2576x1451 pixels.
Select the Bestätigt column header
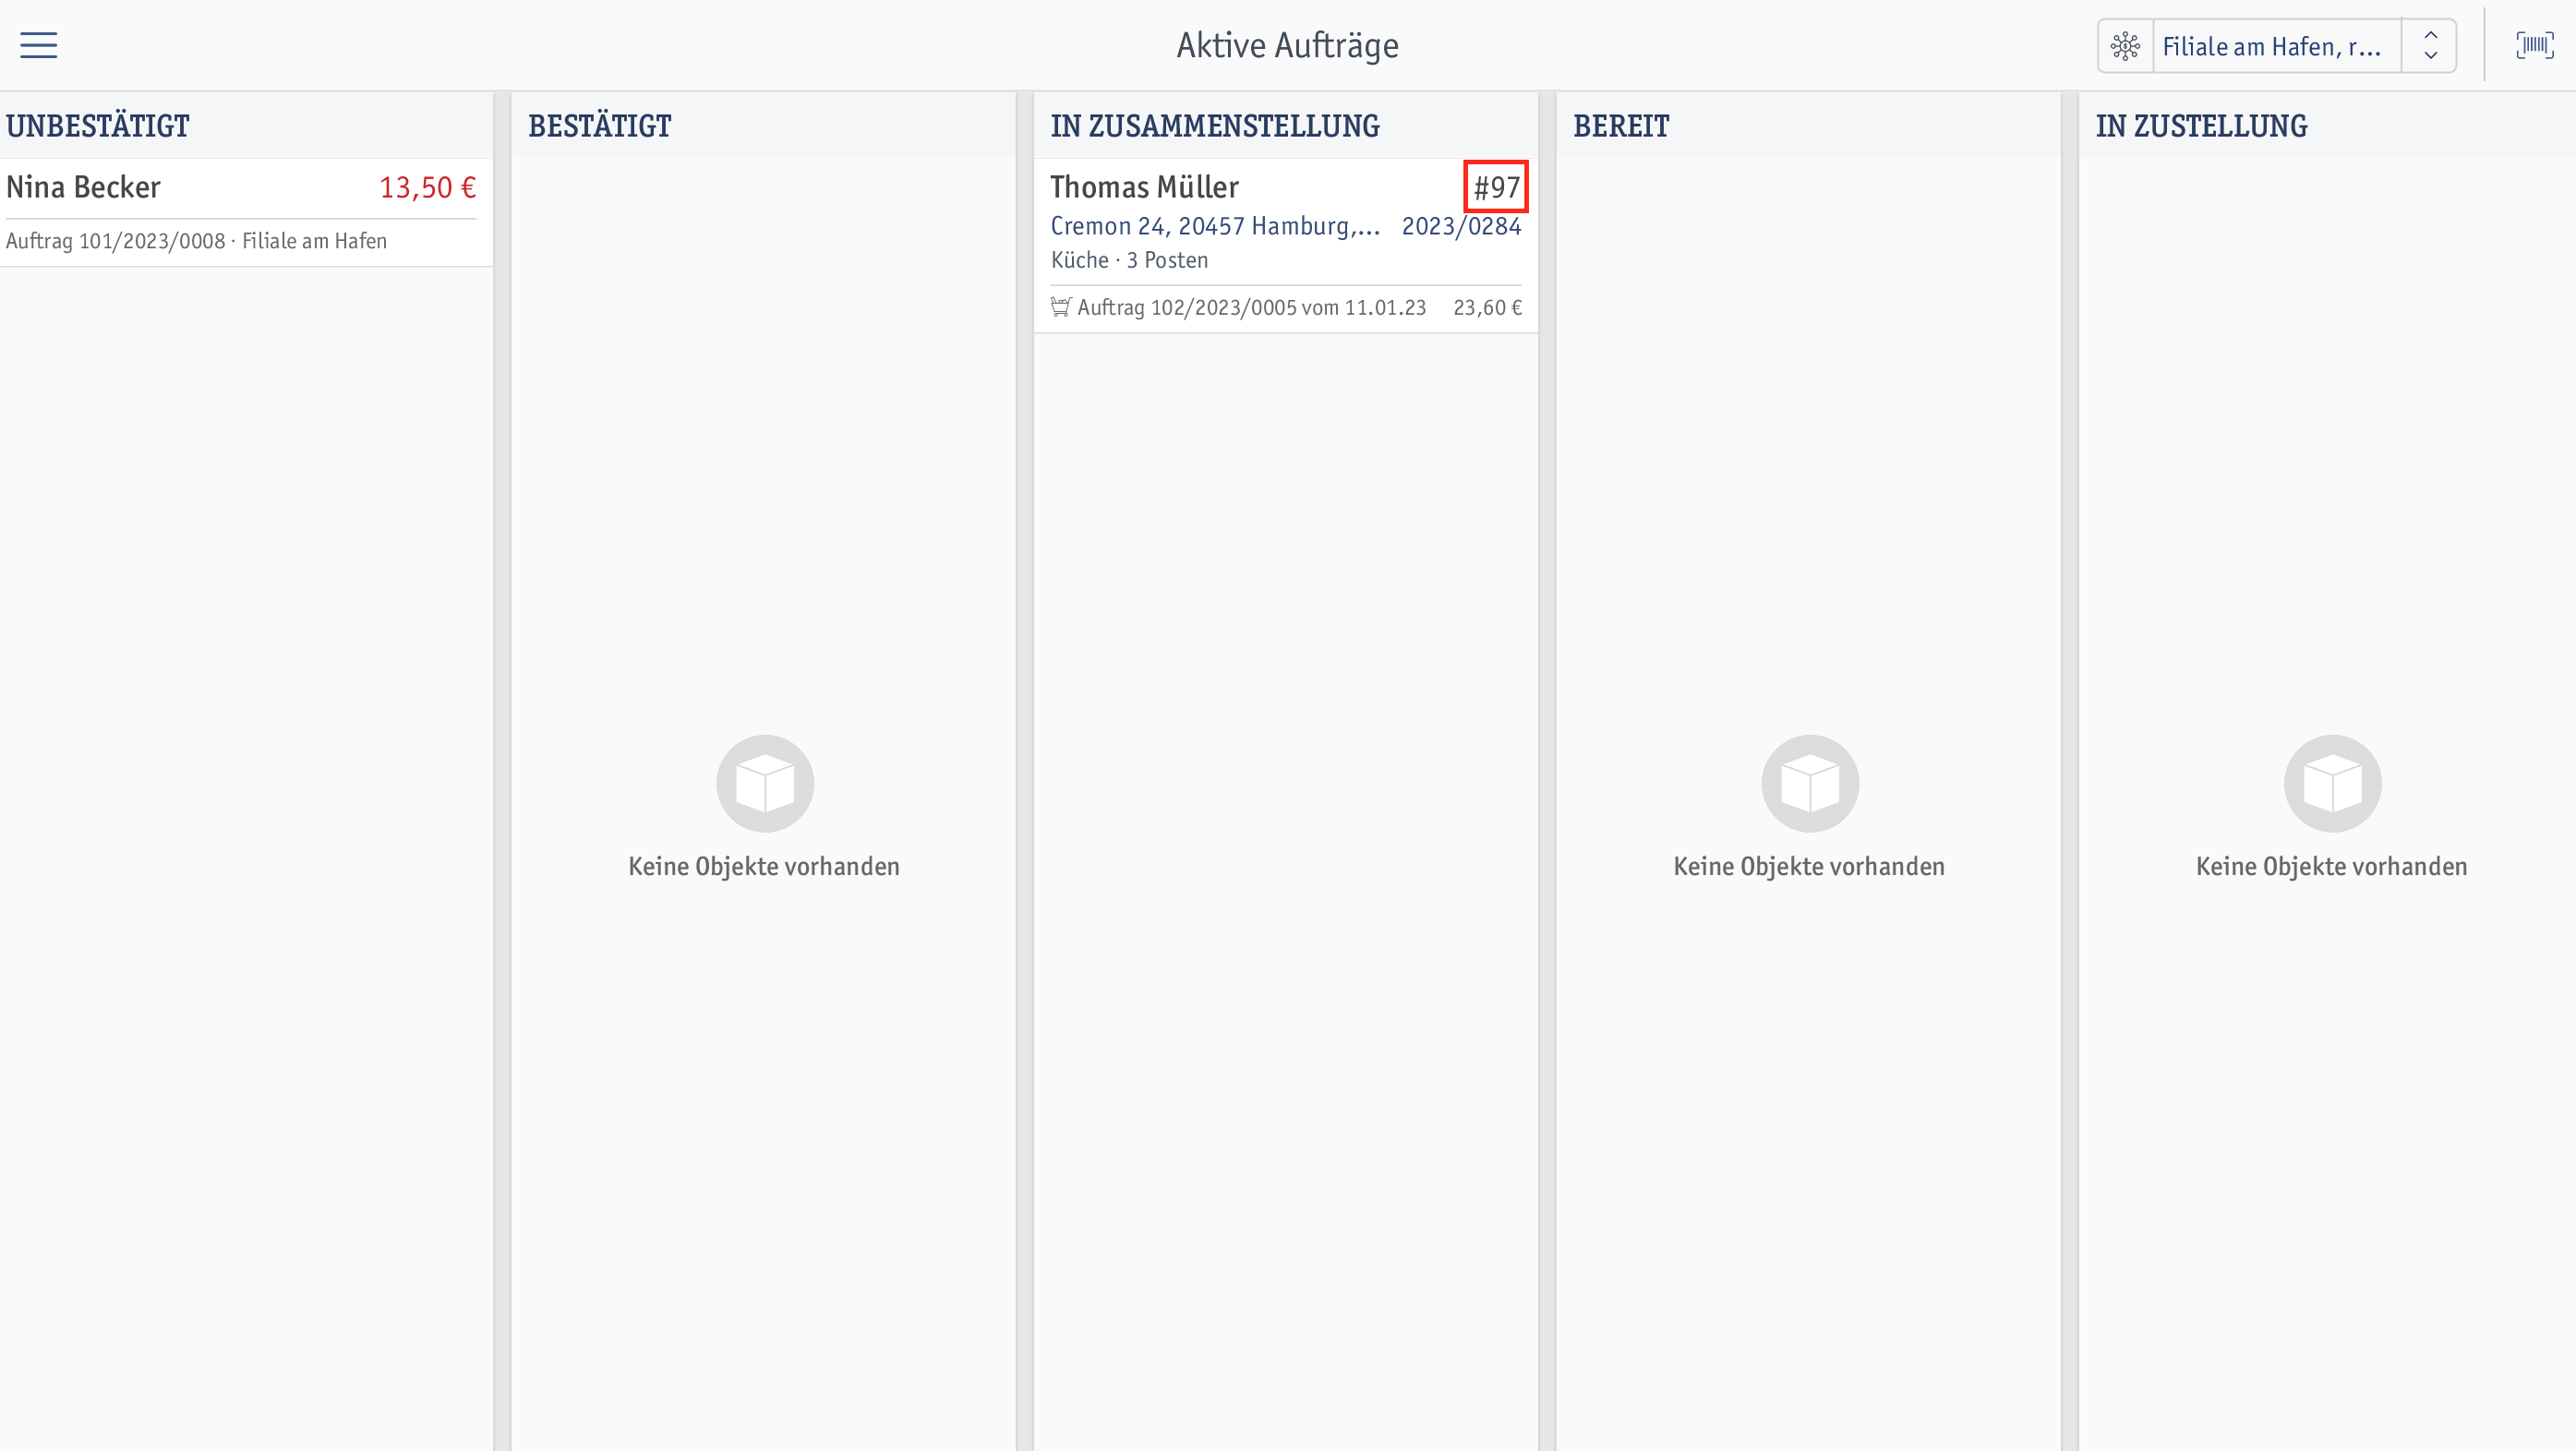(x=600, y=126)
